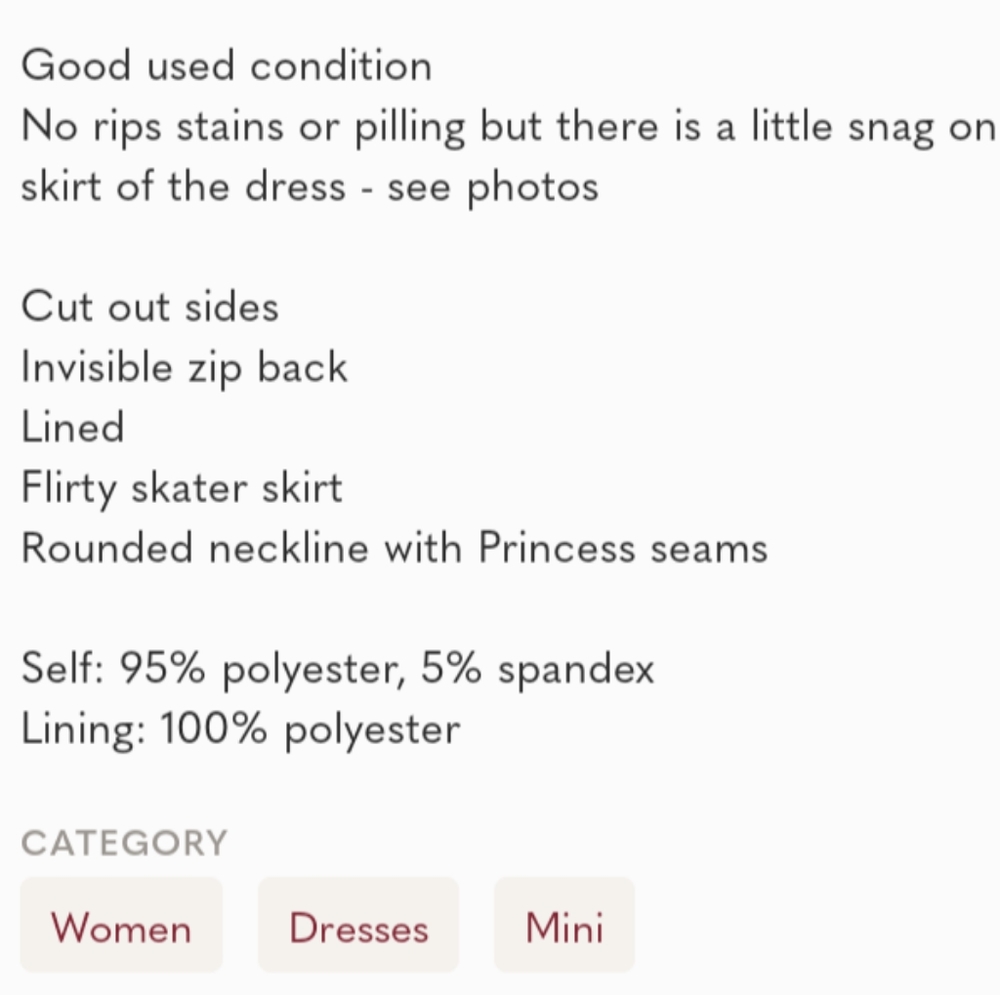This screenshot has height=995, width=1000.
Task: Click the '5% spandex' text
Action: (537, 668)
